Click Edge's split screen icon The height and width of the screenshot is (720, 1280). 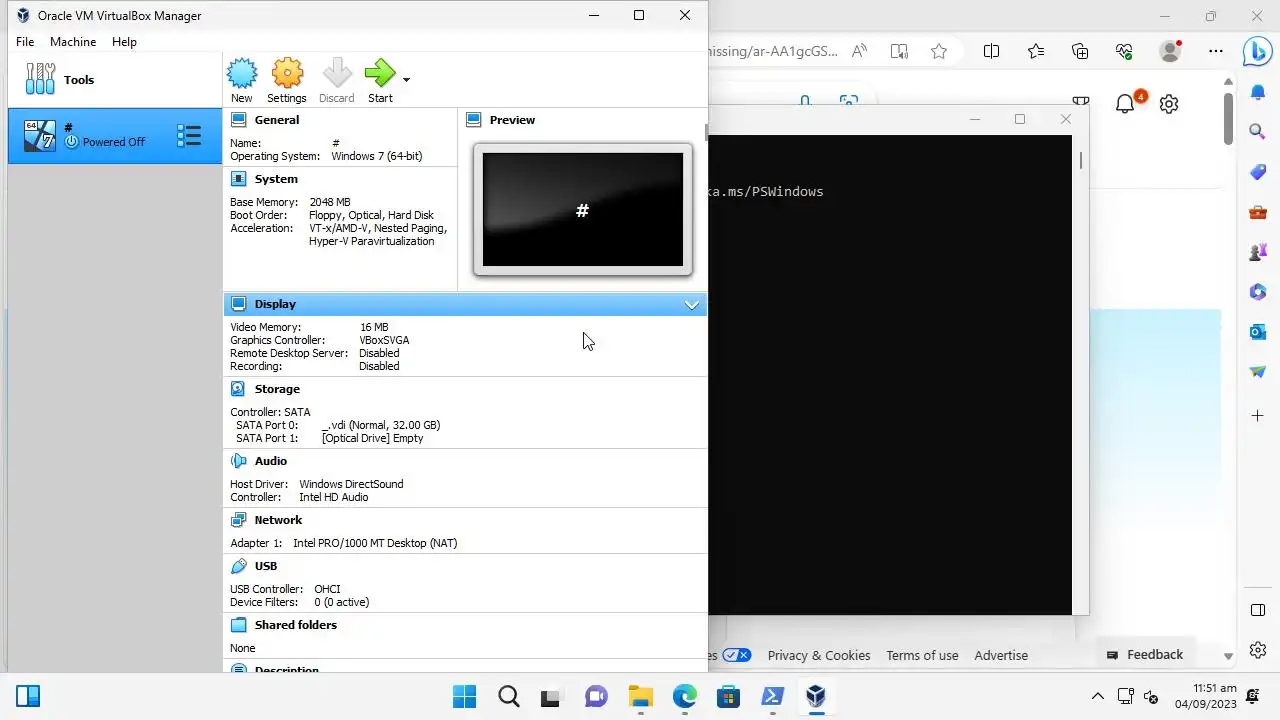(x=992, y=51)
